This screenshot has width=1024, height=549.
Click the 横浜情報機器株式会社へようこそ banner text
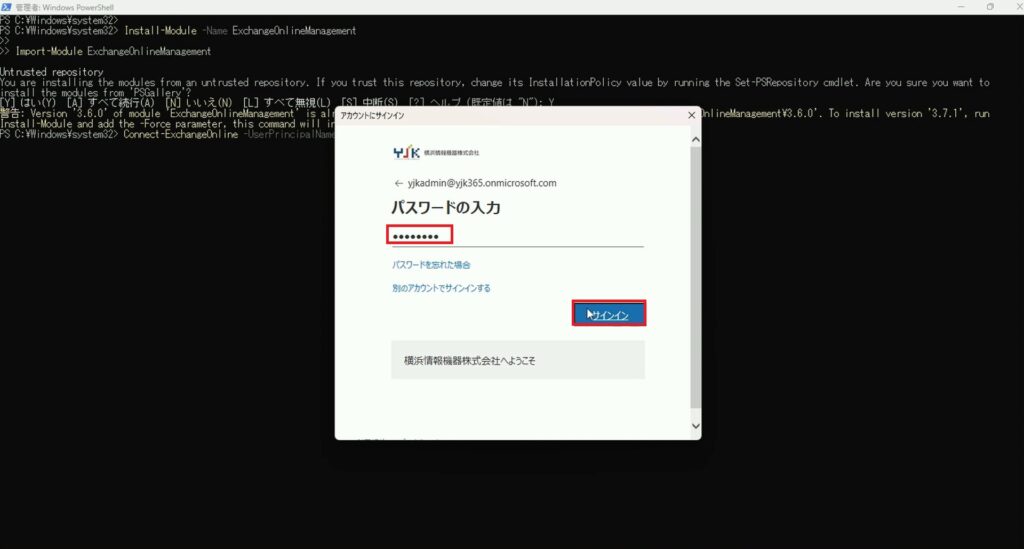(x=470, y=360)
